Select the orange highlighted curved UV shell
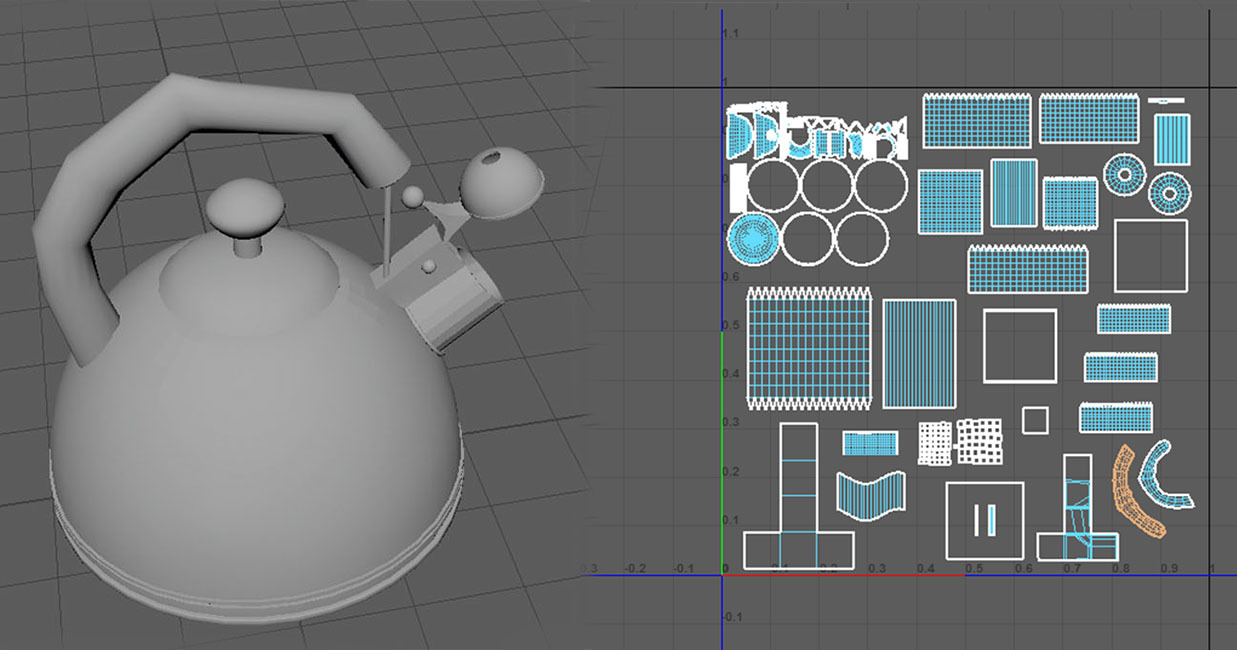This screenshot has width=1237, height=650. click(1136, 492)
